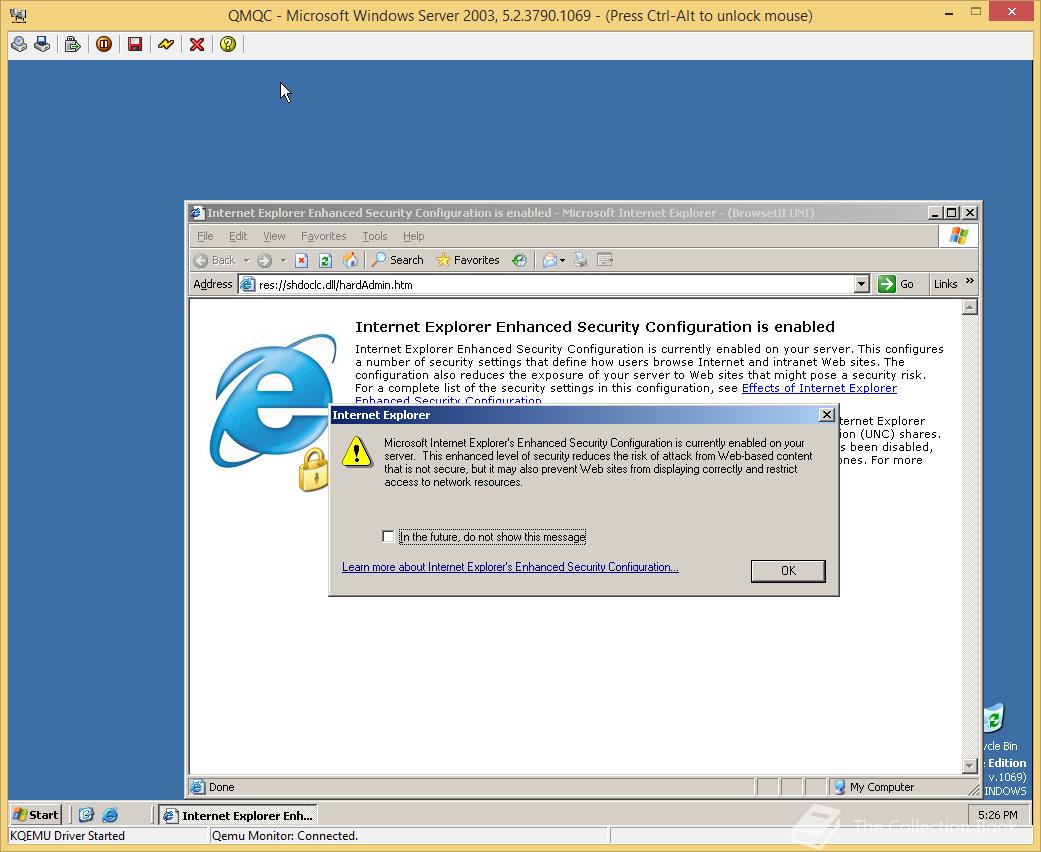Open the Help menu
Screen dimensions: 1041x852
coord(413,236)
